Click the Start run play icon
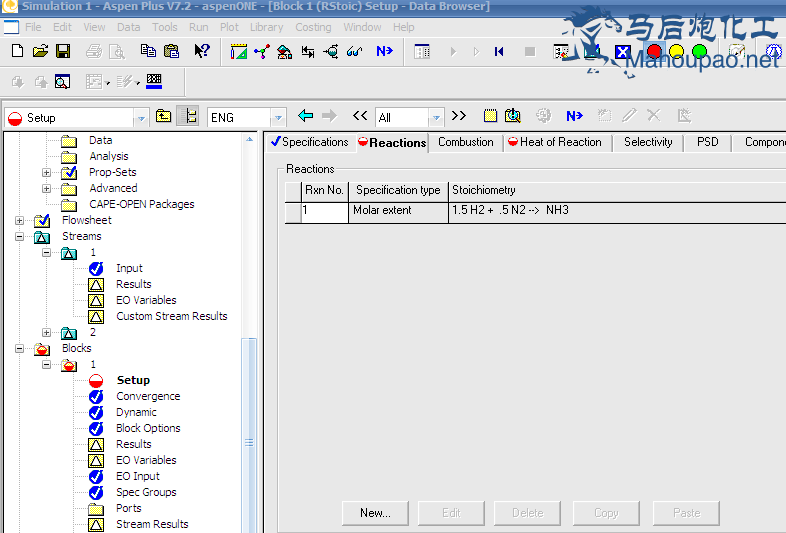This screenshot has height=533, width=786. [453, 52]
